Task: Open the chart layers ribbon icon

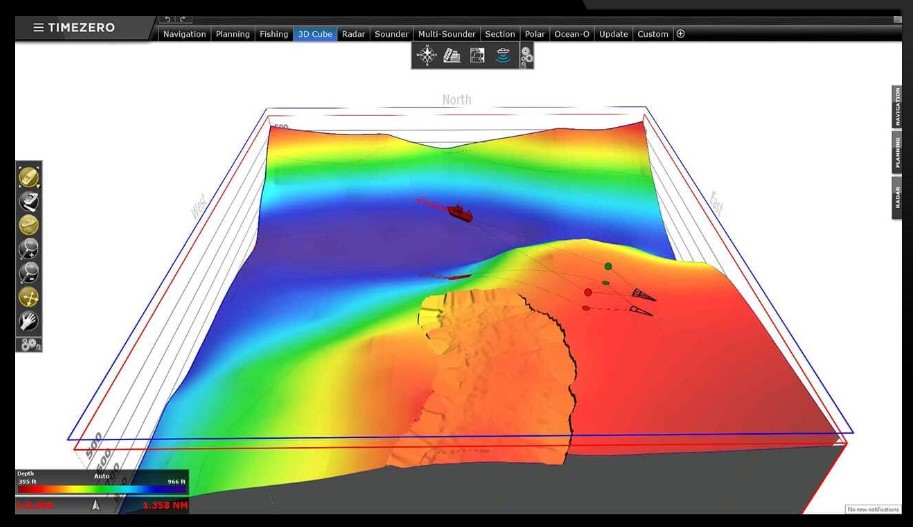Action: click(452, 56)
